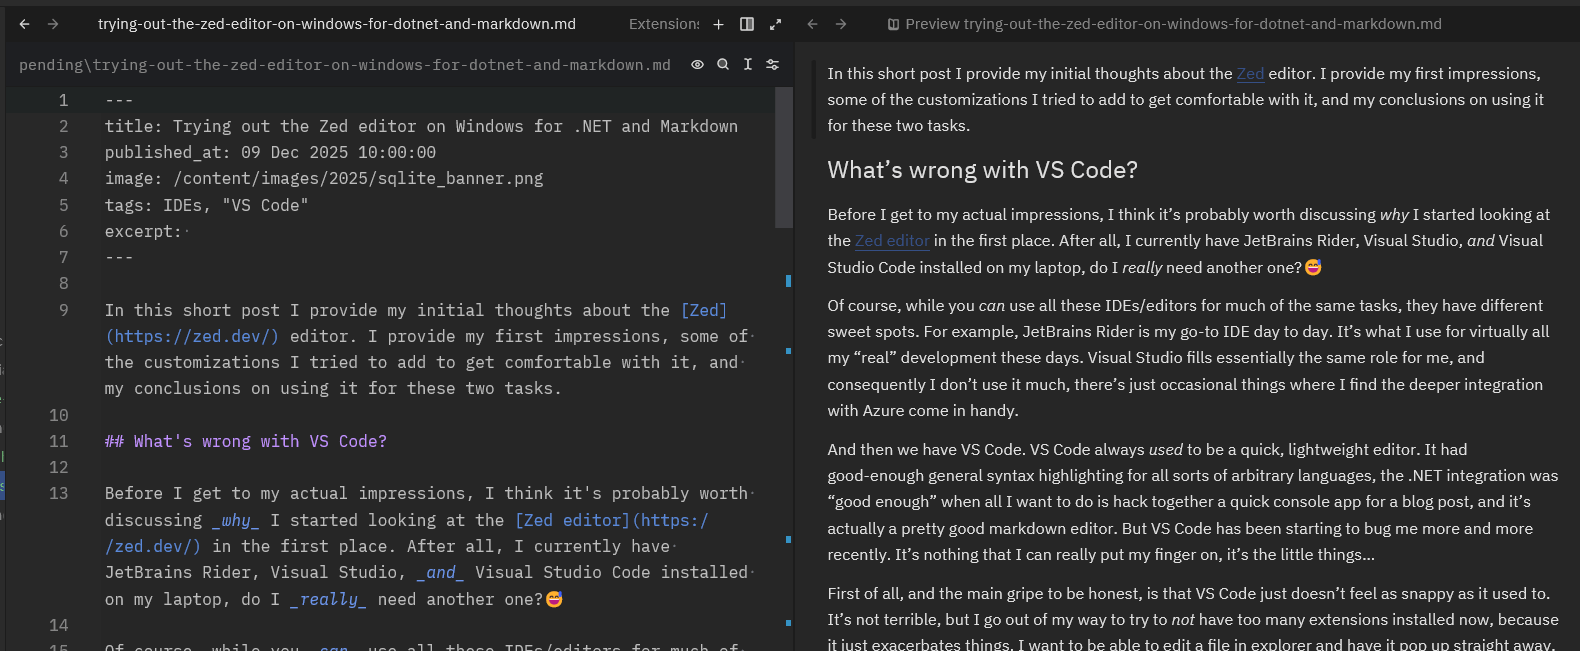The image size is (1580, 651).
Task: Go forward in preview pane
Action: [841, 24]
